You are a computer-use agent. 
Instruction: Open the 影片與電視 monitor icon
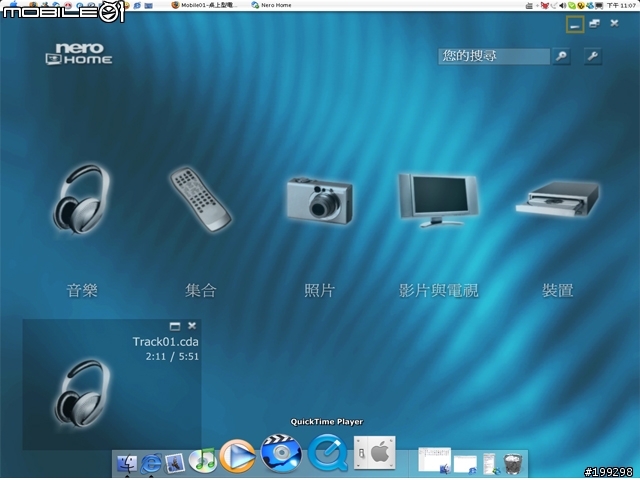click(x=438, y=200)
